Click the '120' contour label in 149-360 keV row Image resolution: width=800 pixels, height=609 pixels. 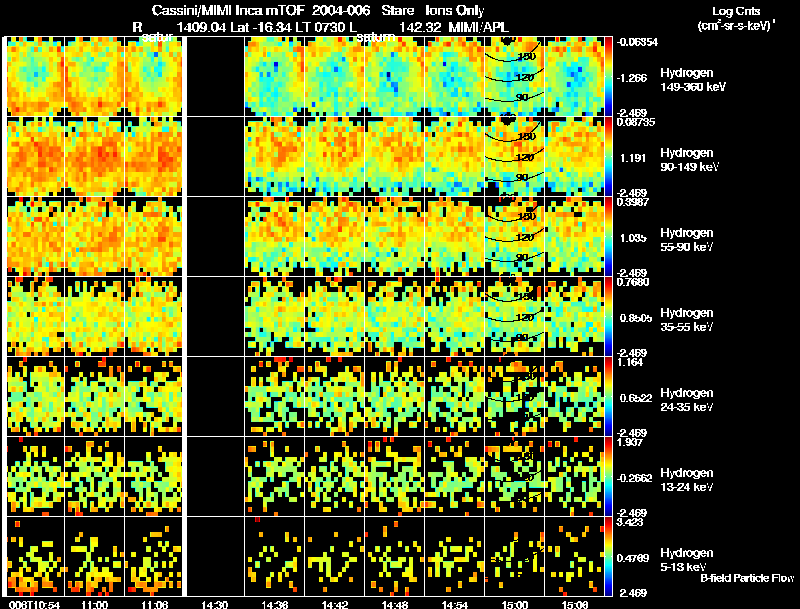[526, 78]
